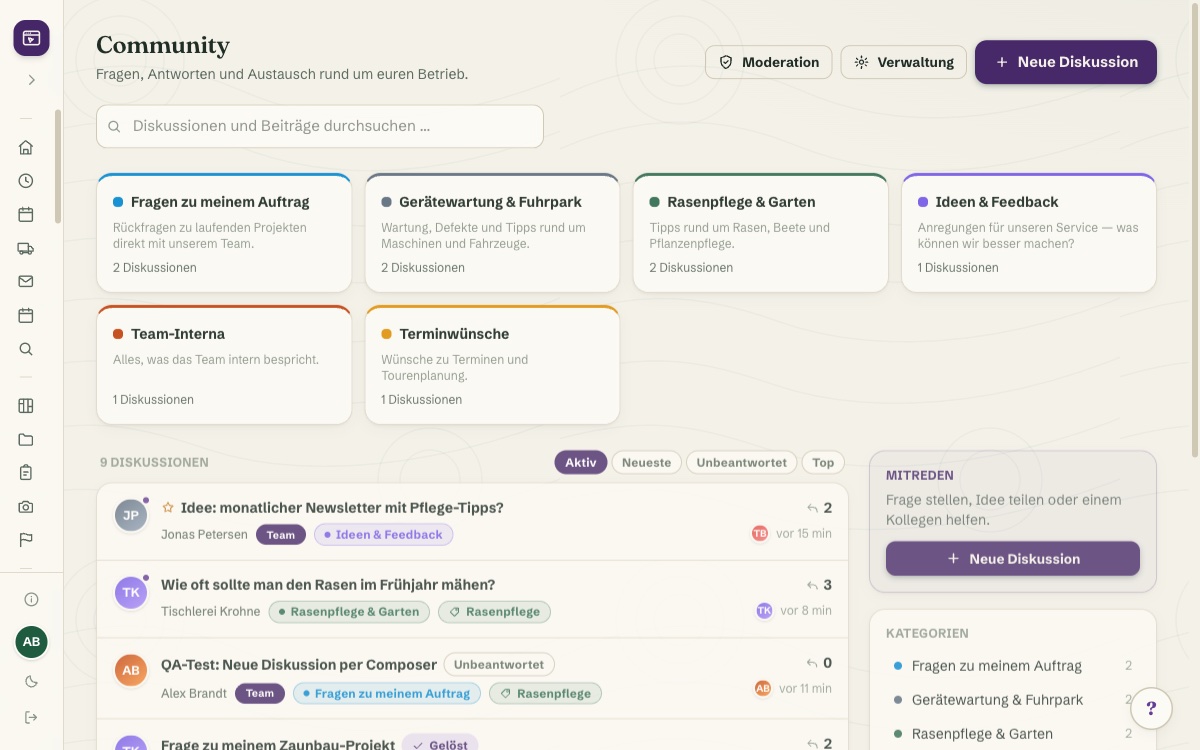Click the orange AB avatar in QA-Test row

tap(131, 671)
